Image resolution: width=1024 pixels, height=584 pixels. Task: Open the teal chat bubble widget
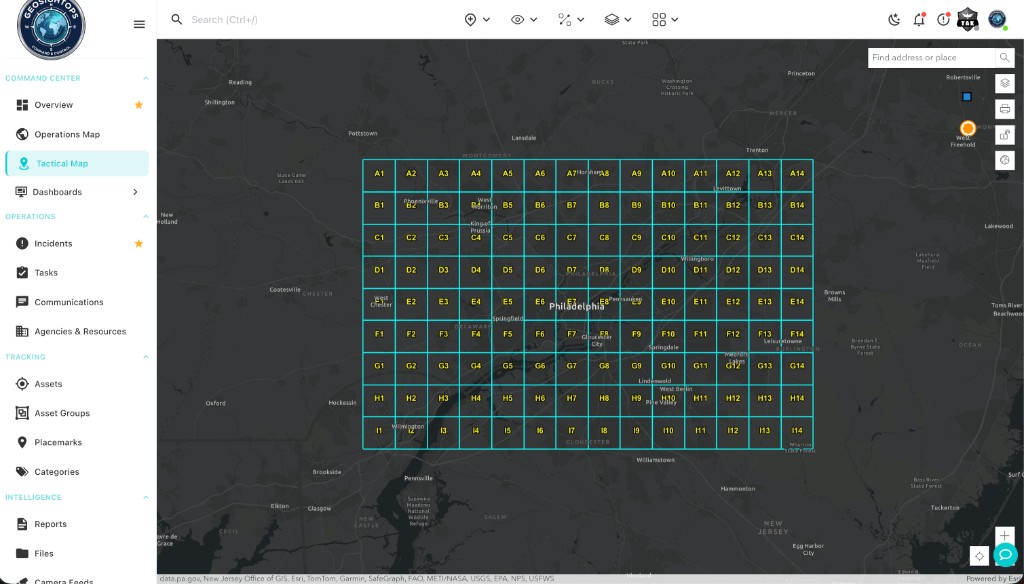pyautogui.click(x=1005, y=555)
